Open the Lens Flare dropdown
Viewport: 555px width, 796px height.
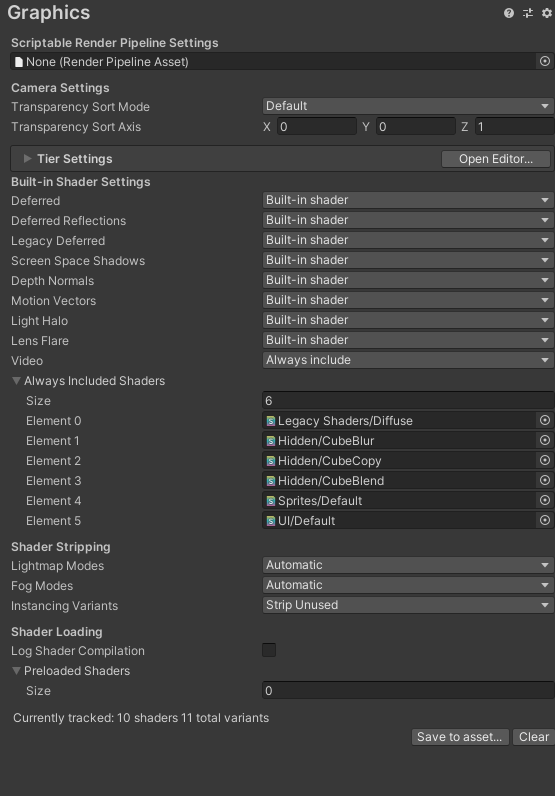tap(408, 340)
